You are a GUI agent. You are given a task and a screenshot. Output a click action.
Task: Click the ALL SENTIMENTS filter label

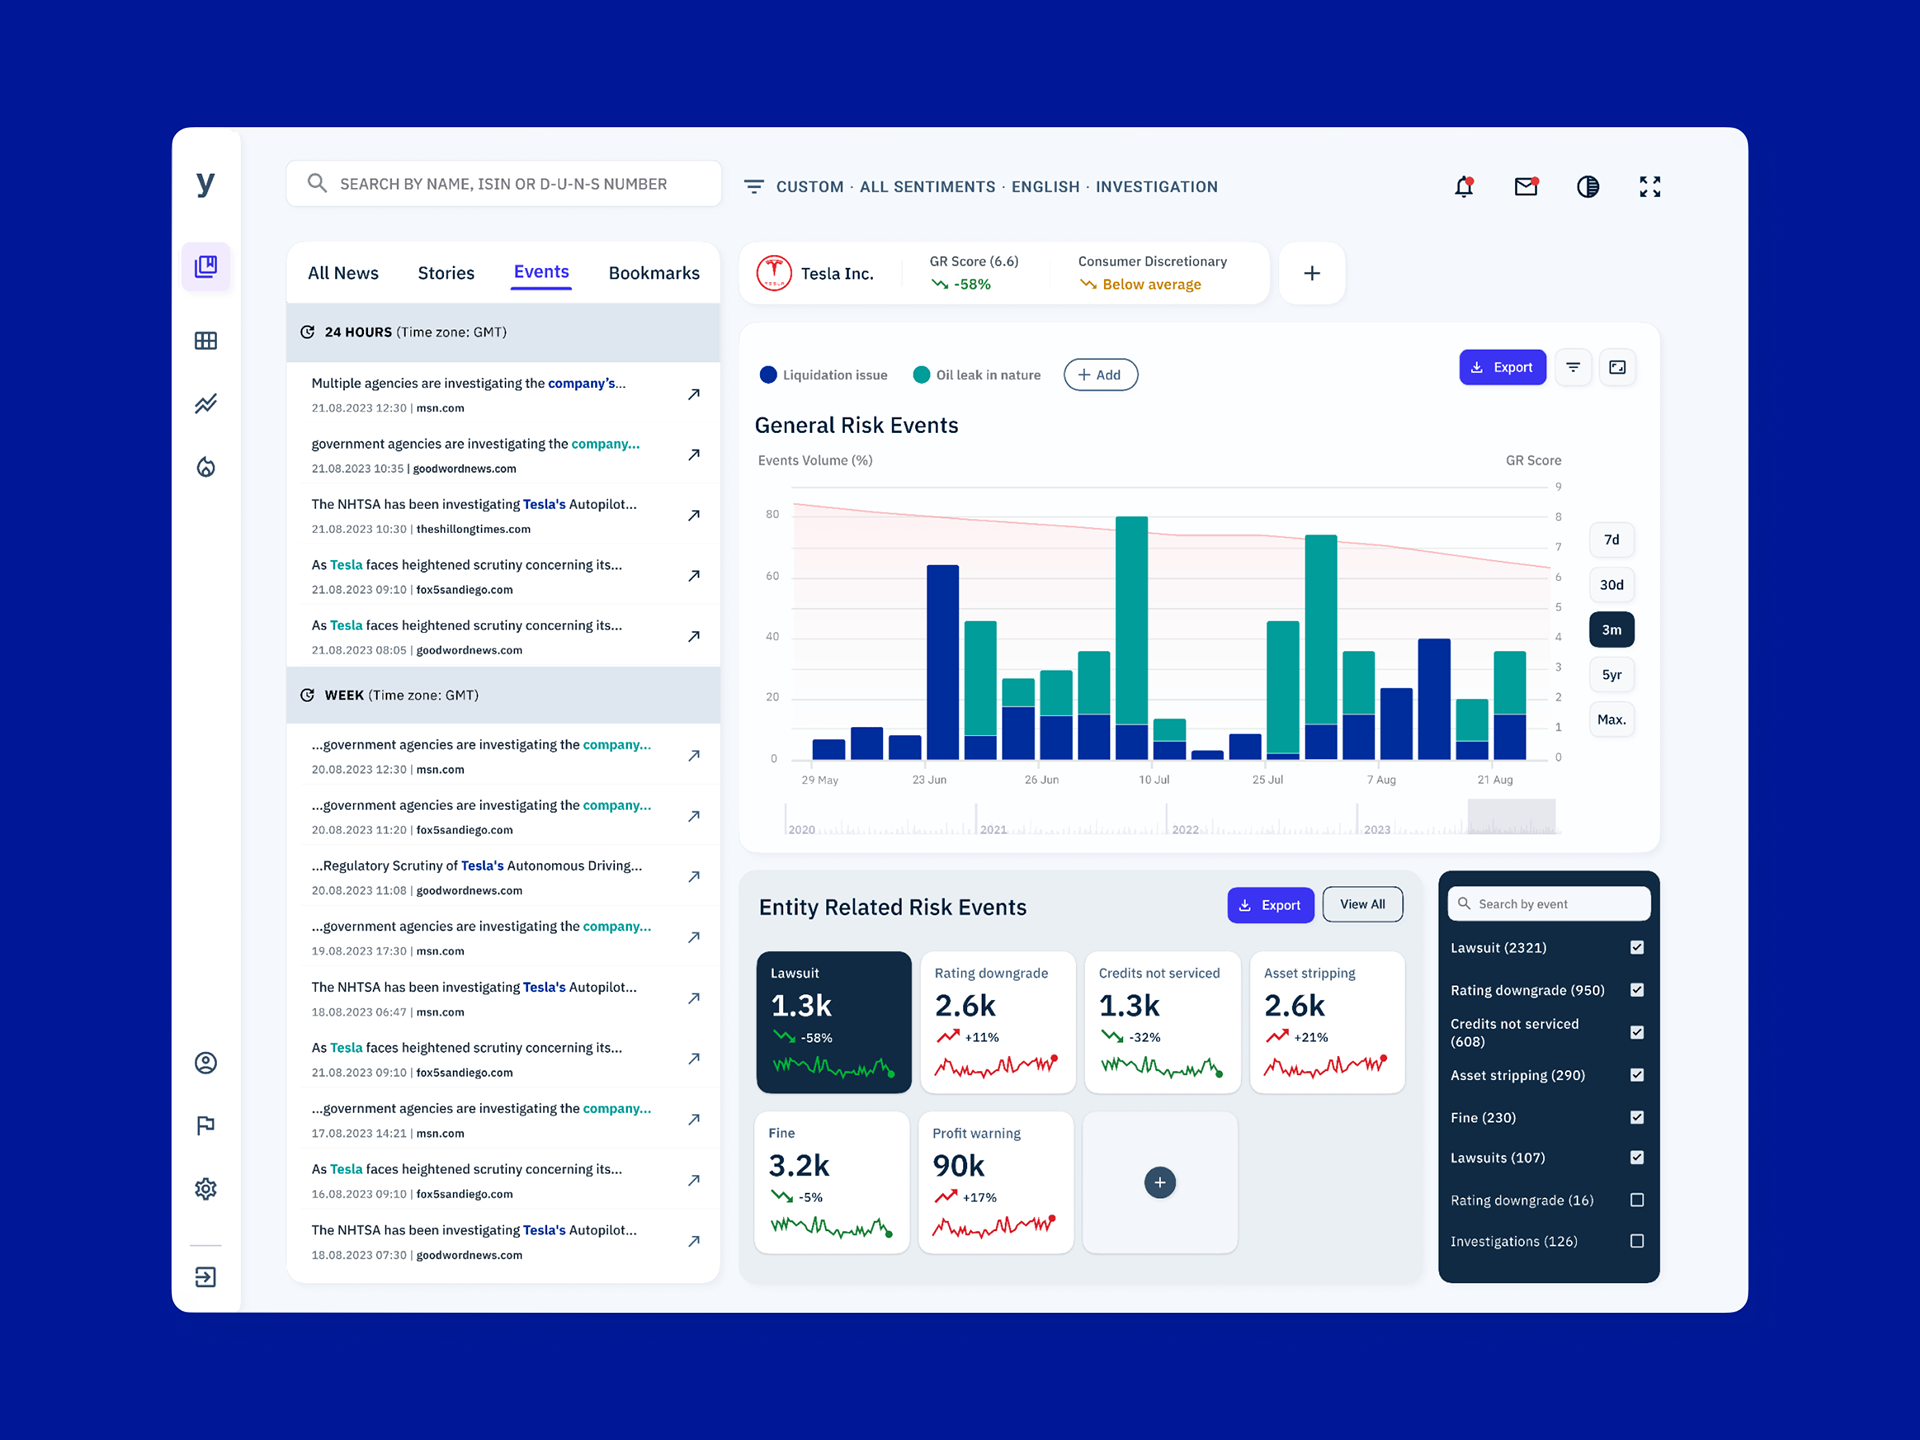[x=927, y=187]
